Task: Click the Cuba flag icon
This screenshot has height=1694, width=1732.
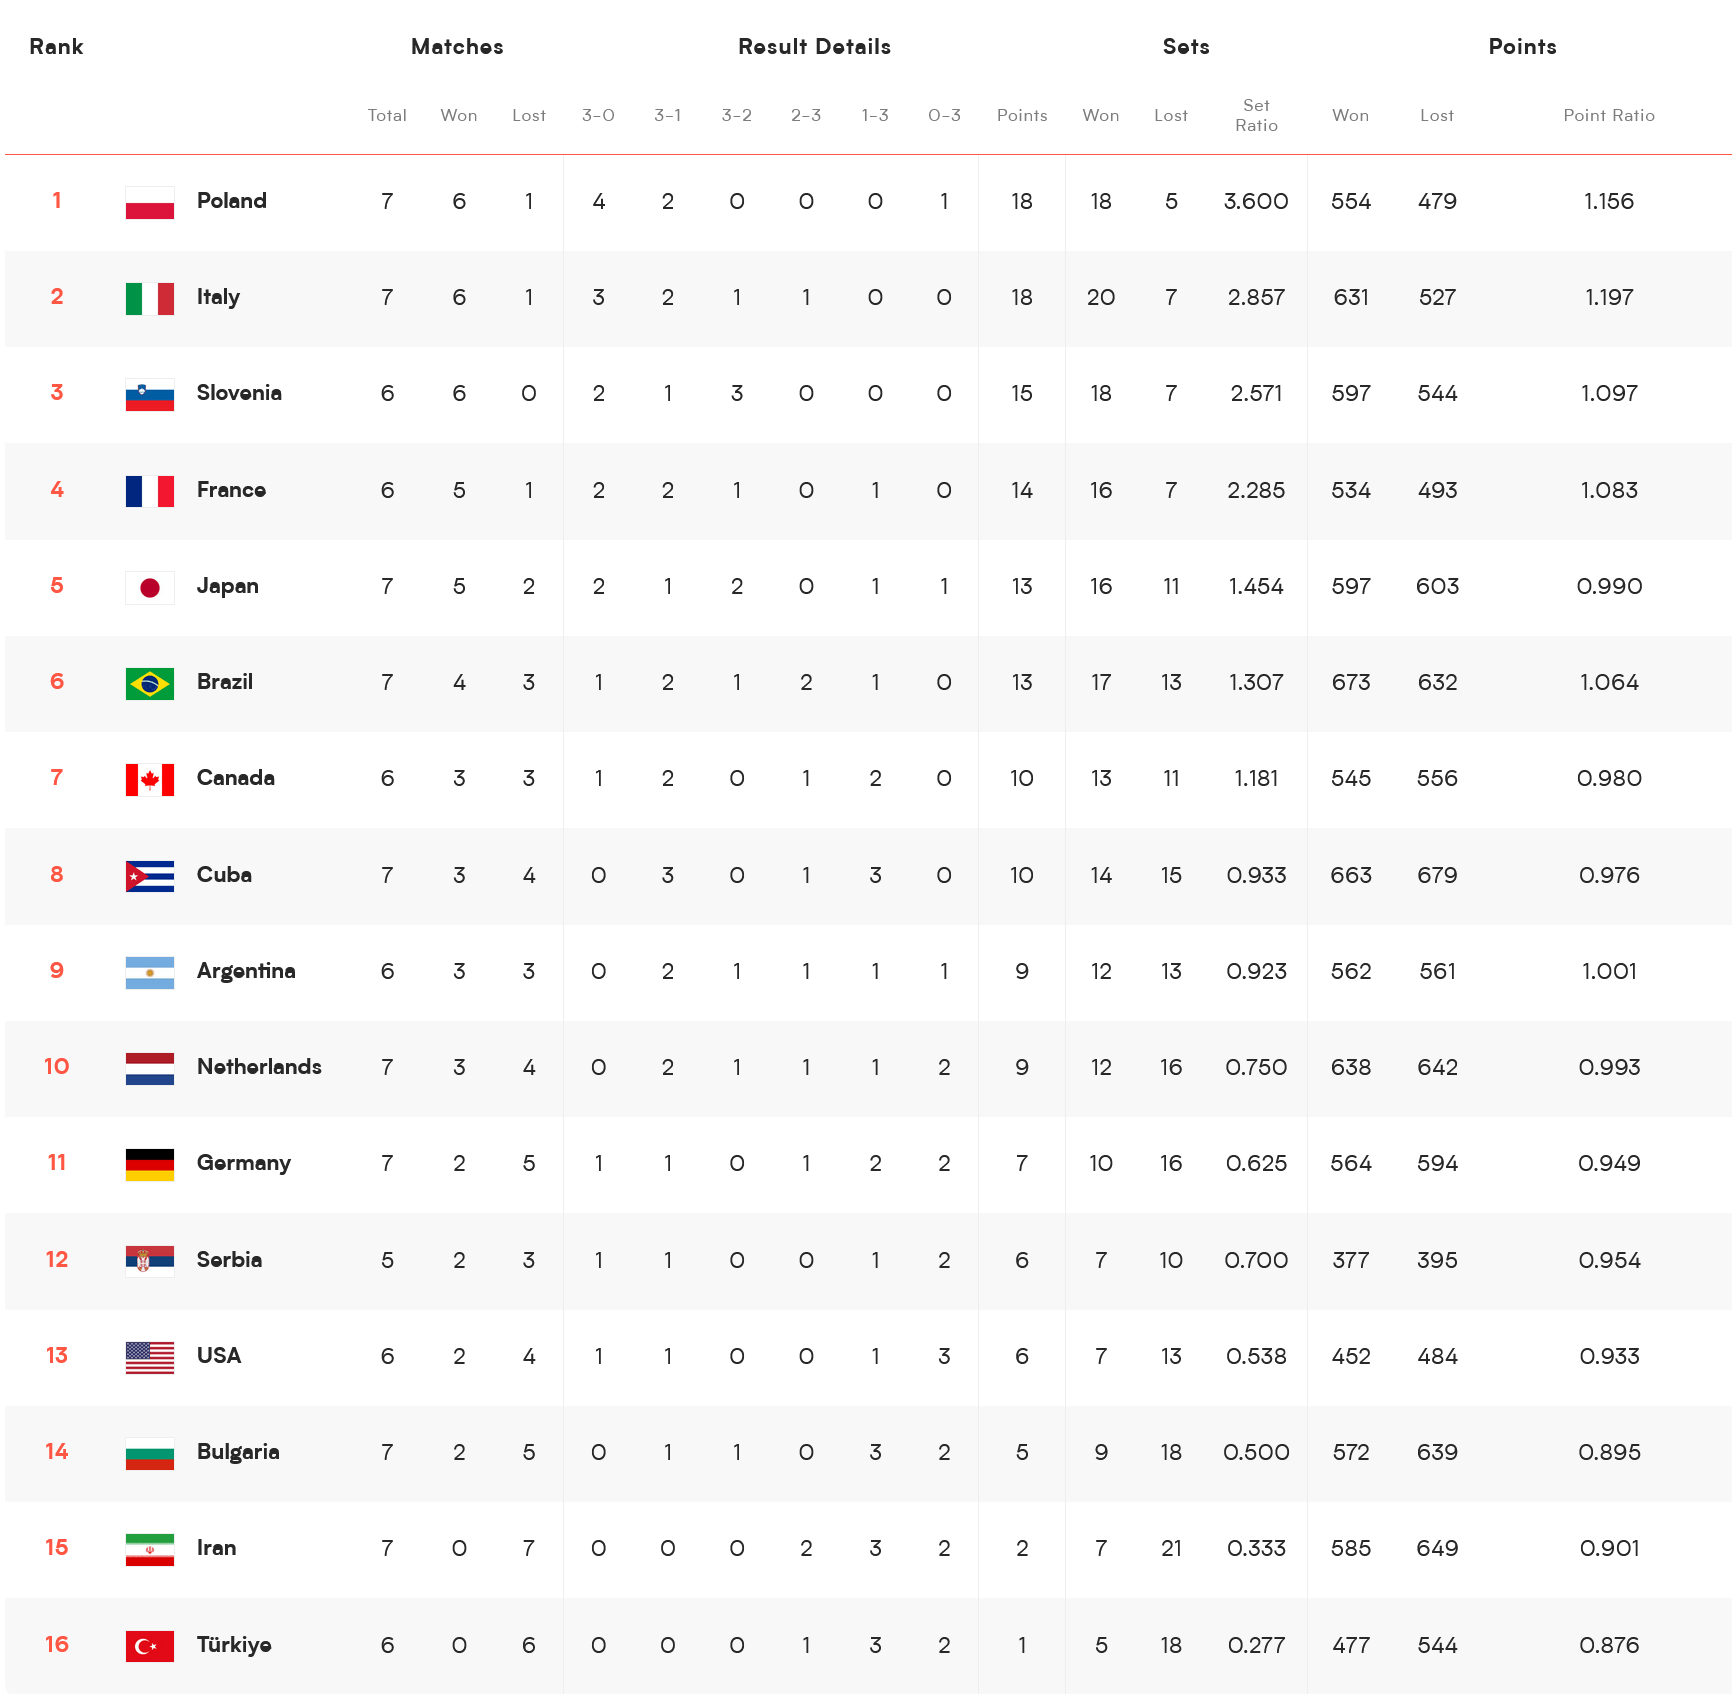Action: point(150,876)
